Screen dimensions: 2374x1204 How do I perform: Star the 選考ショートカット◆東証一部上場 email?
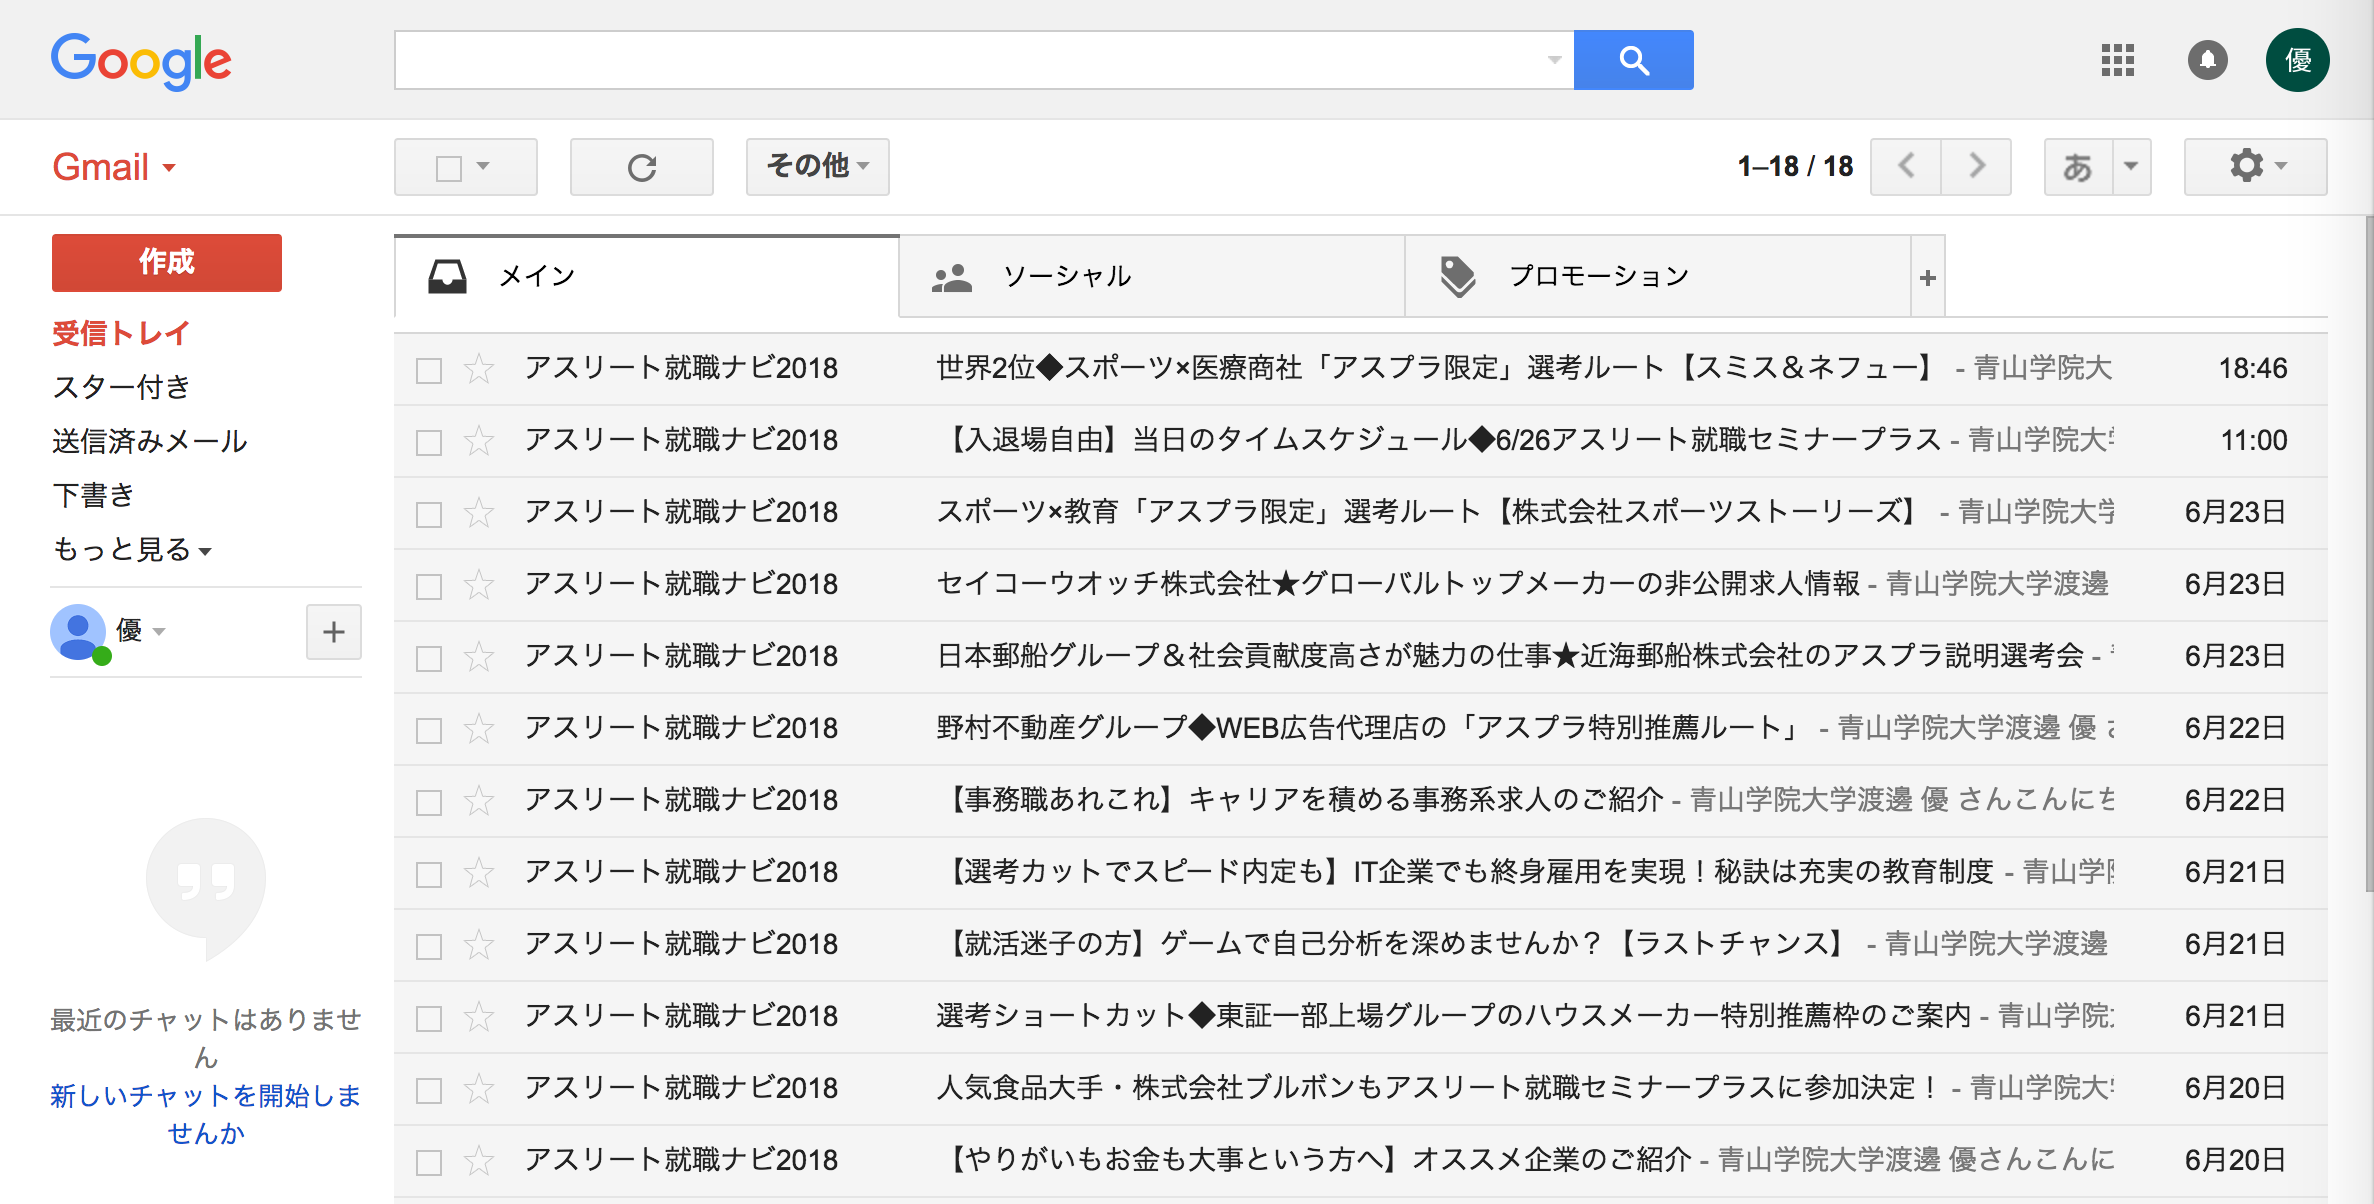479,1017
